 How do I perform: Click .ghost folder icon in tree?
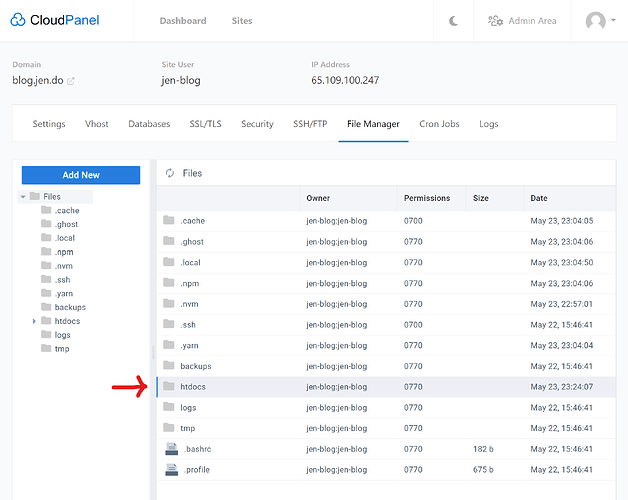click(46, 224)
